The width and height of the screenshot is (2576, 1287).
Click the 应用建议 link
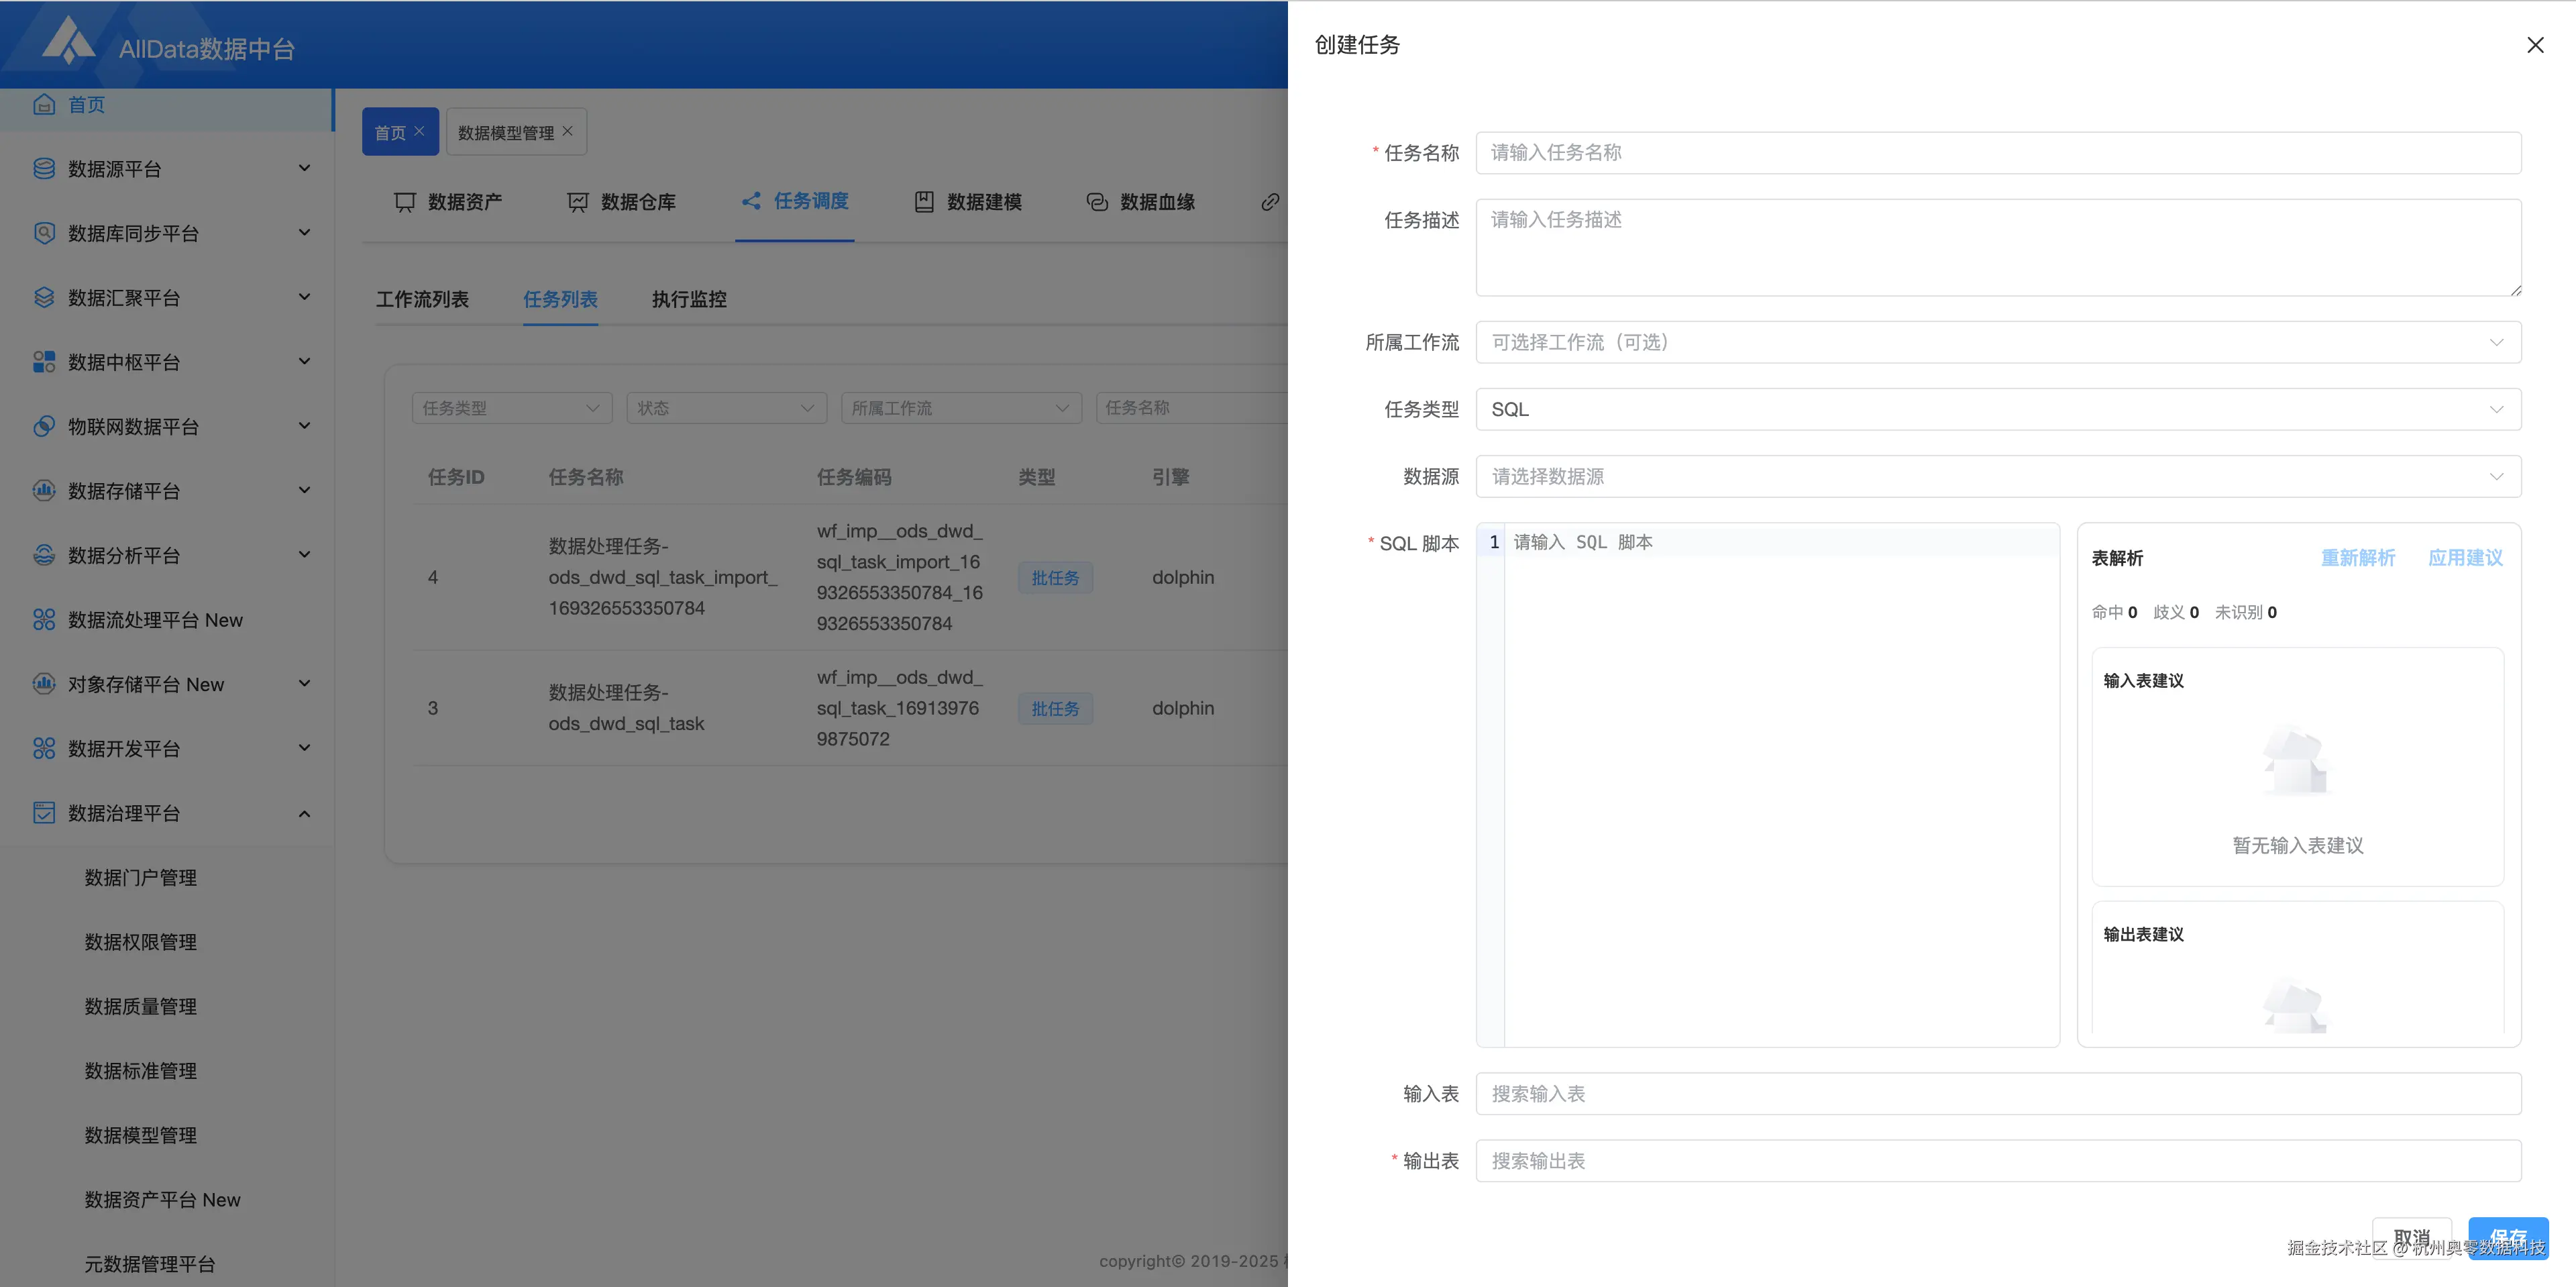(2465, 558)
